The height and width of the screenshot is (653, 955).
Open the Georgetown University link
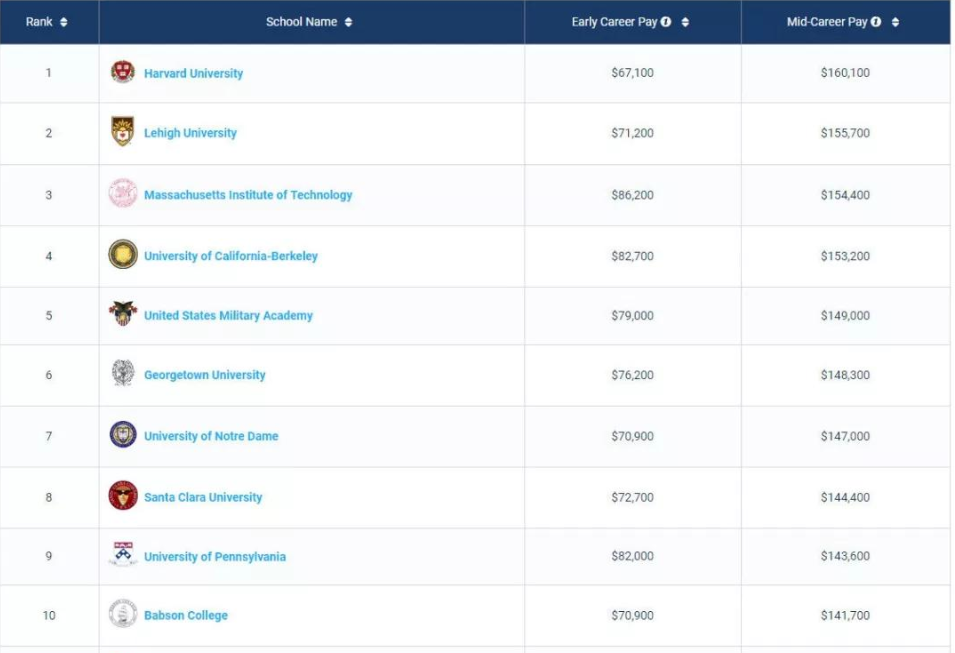pyautogui.click(x=205, y=375)
